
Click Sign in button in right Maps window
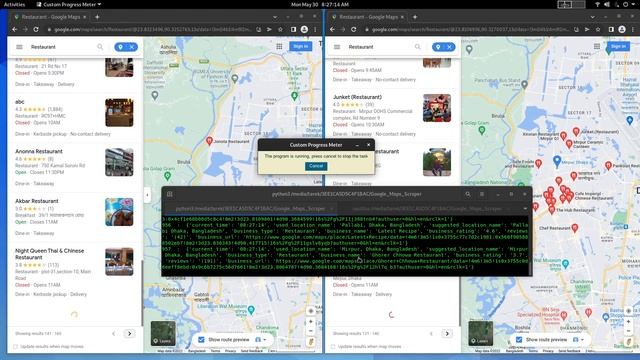pyautogui.click(x=618, y=47)
